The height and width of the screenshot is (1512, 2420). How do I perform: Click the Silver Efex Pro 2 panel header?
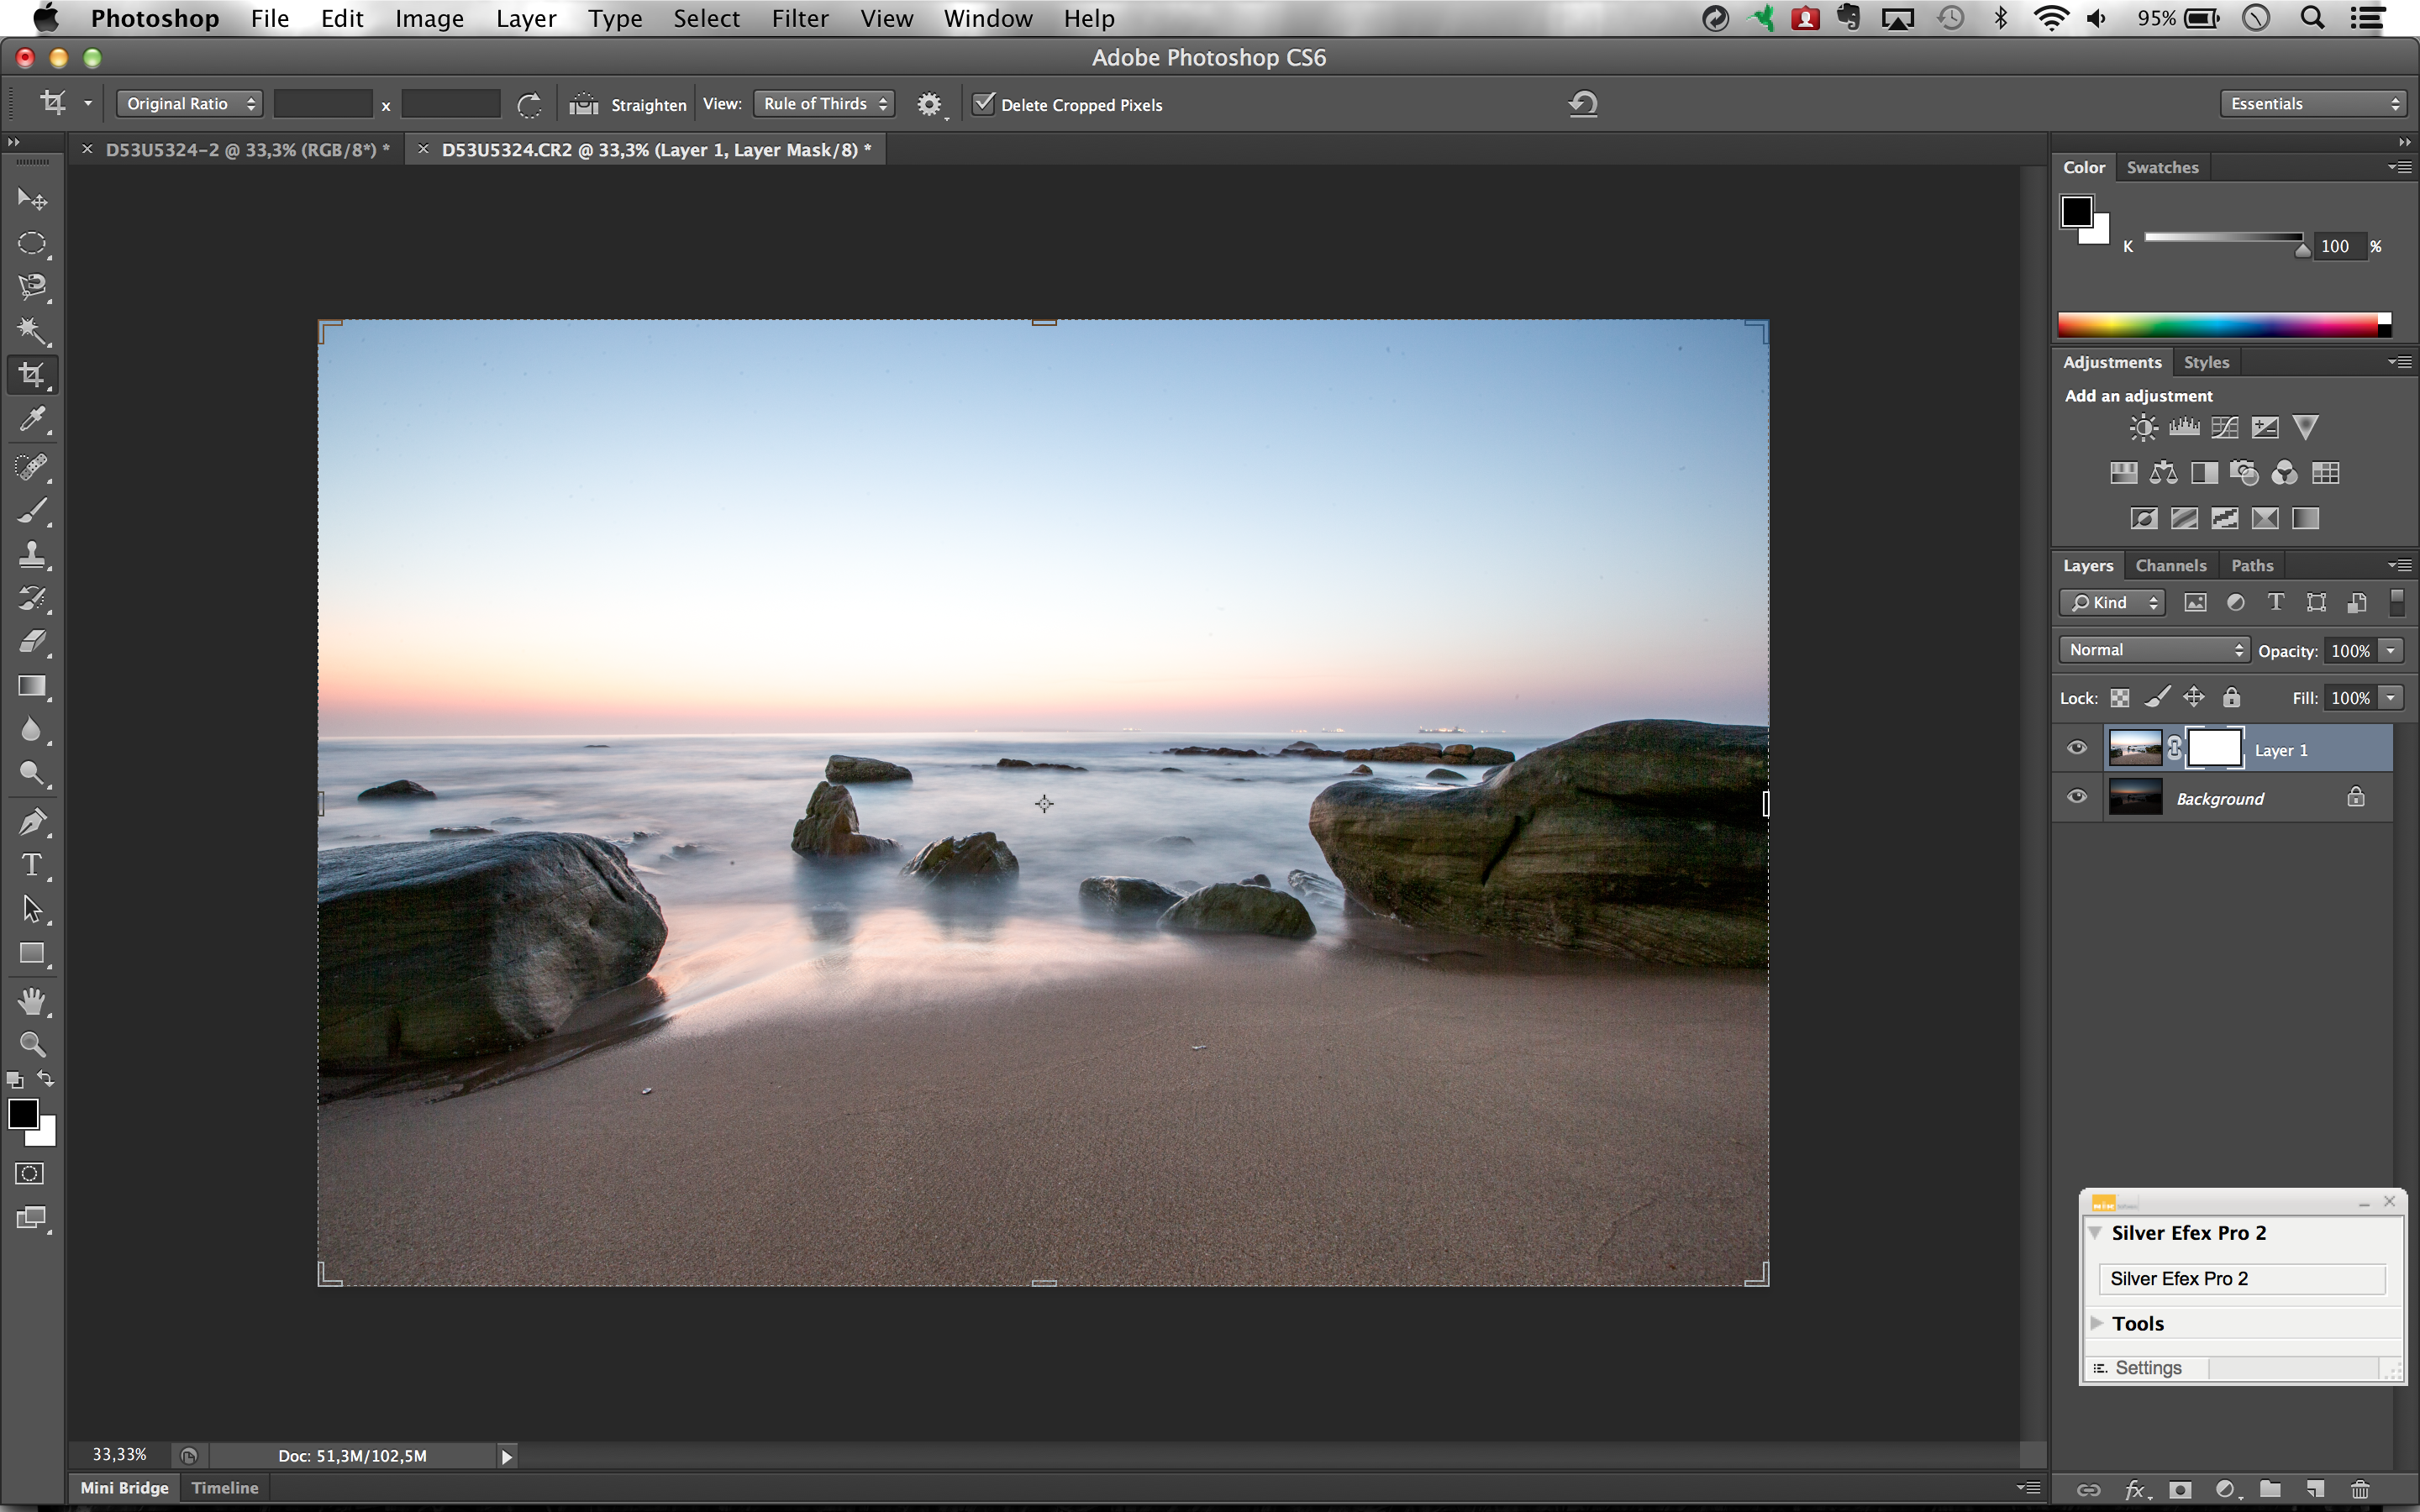(x=2191, y=1231)
